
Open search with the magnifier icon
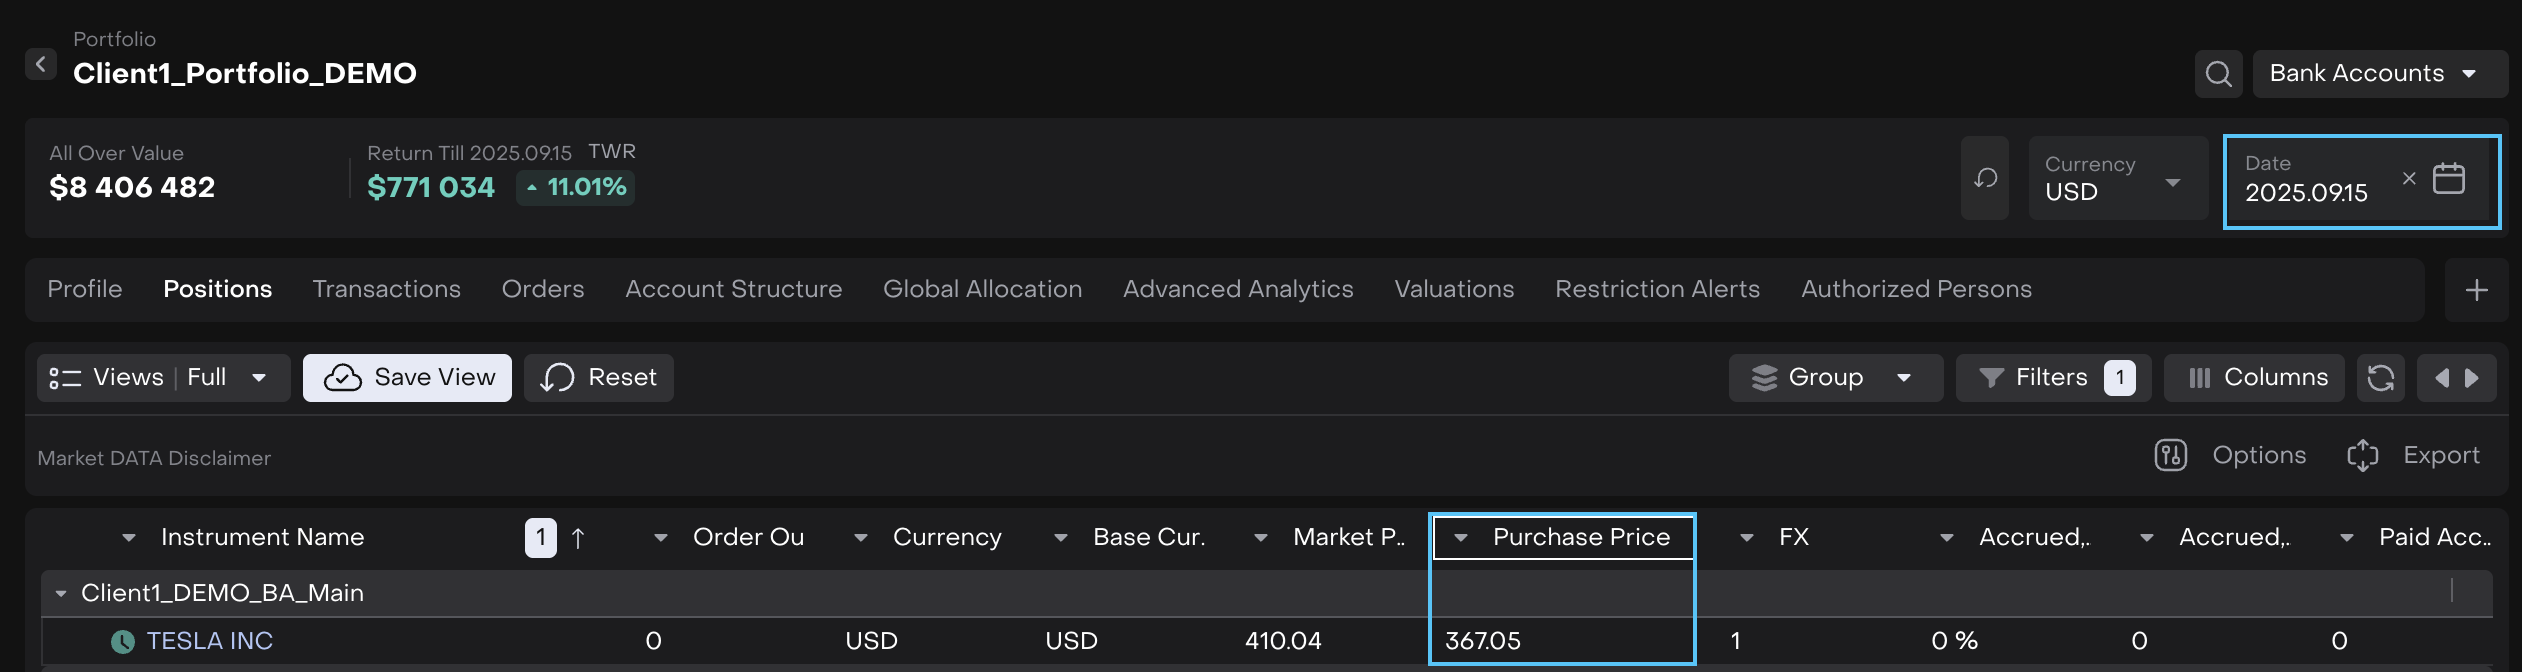(x=2218, y=74)
